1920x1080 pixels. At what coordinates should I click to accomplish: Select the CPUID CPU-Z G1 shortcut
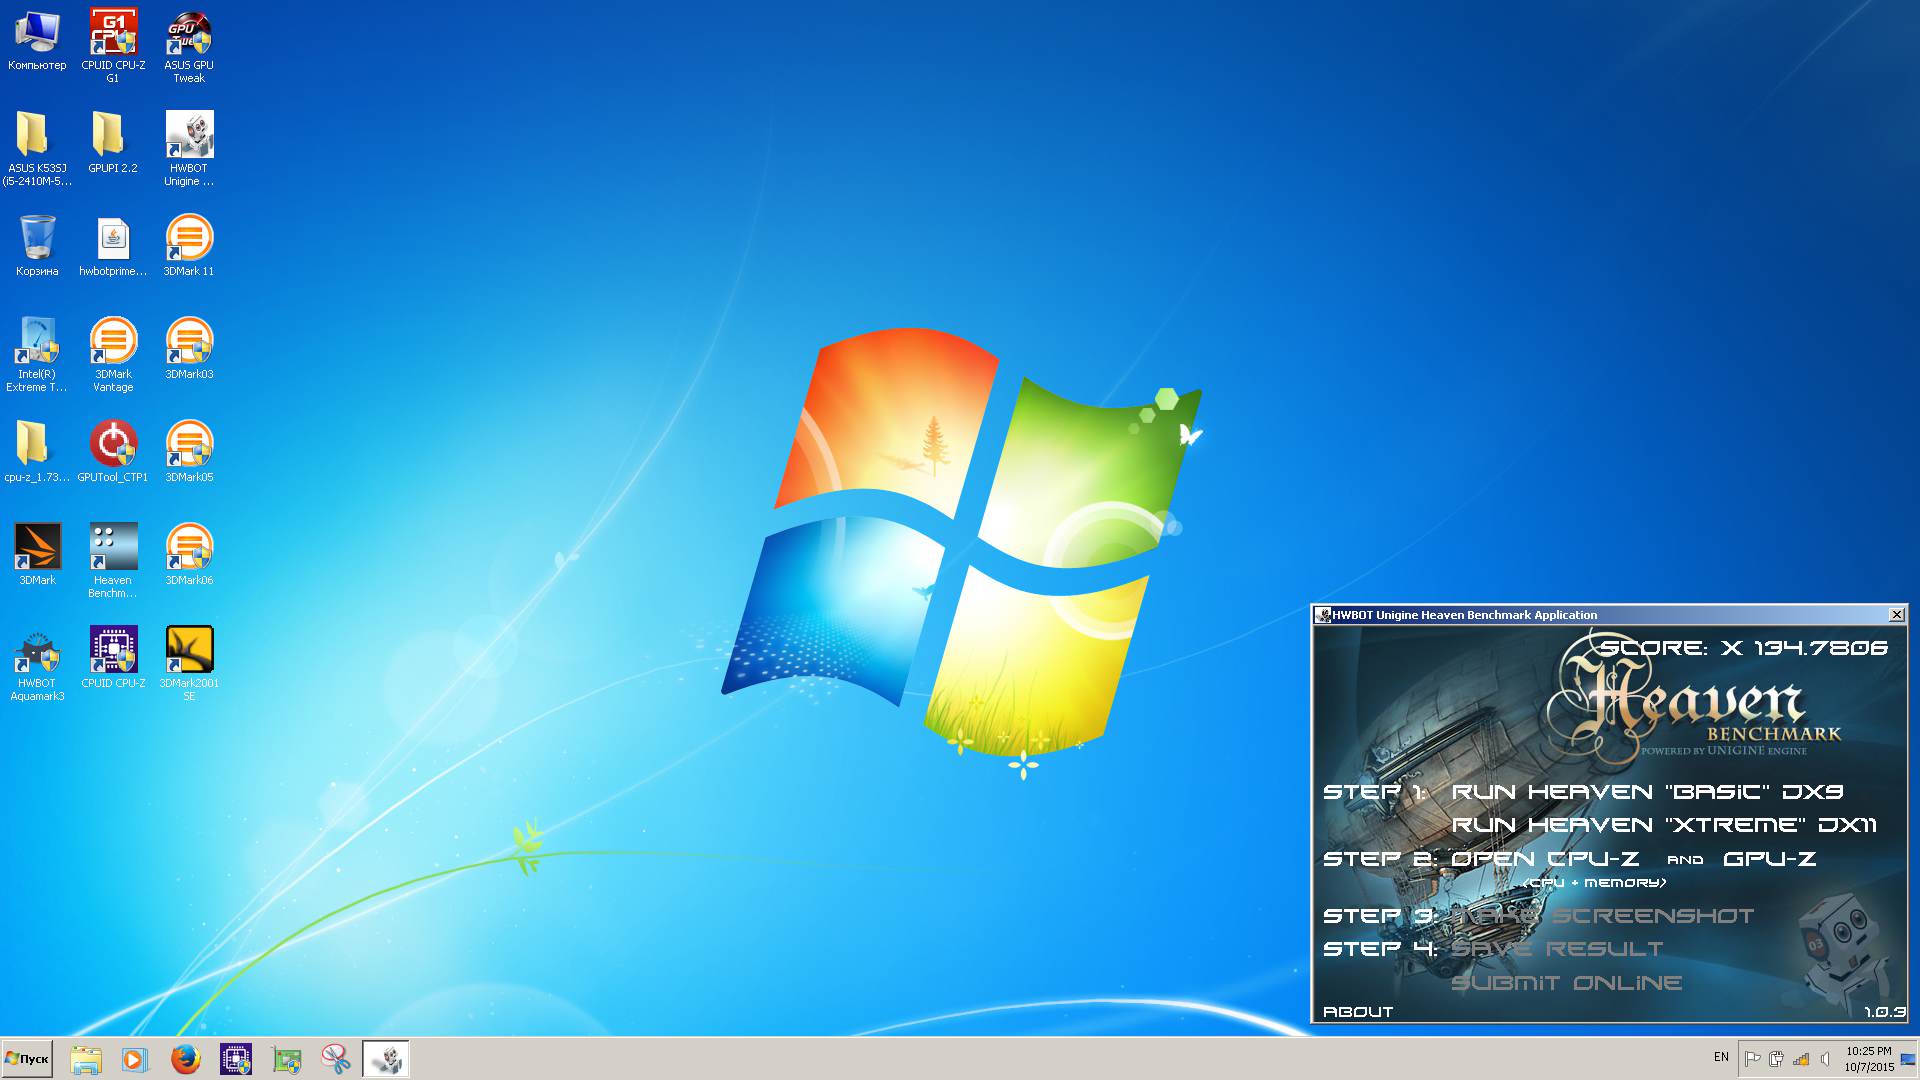click(x=113, y=46)
